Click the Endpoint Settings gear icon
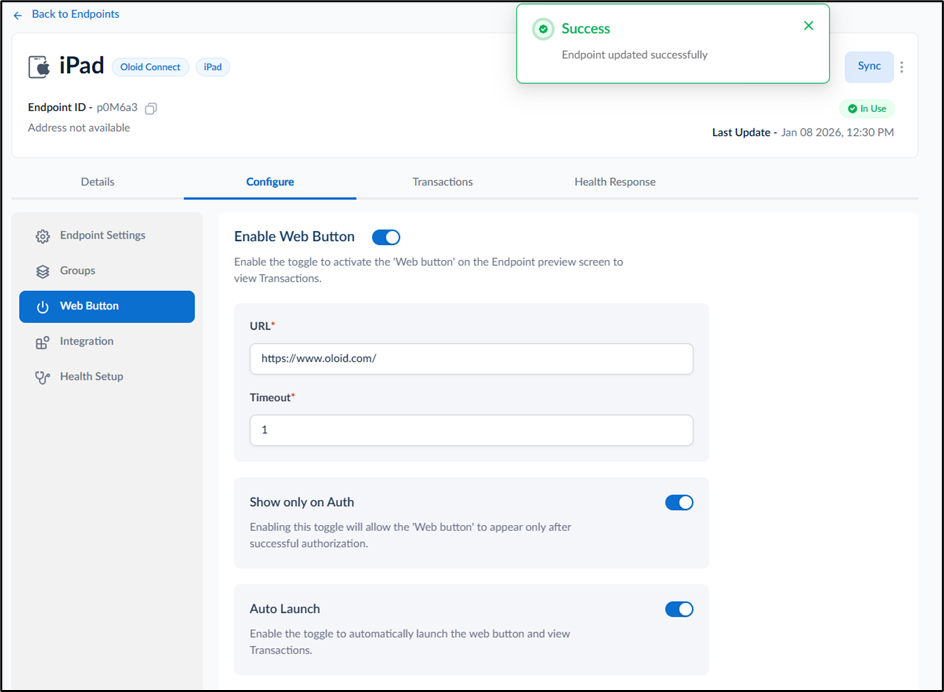This screenshot has height=692, width=944. [x=42, y=237]
